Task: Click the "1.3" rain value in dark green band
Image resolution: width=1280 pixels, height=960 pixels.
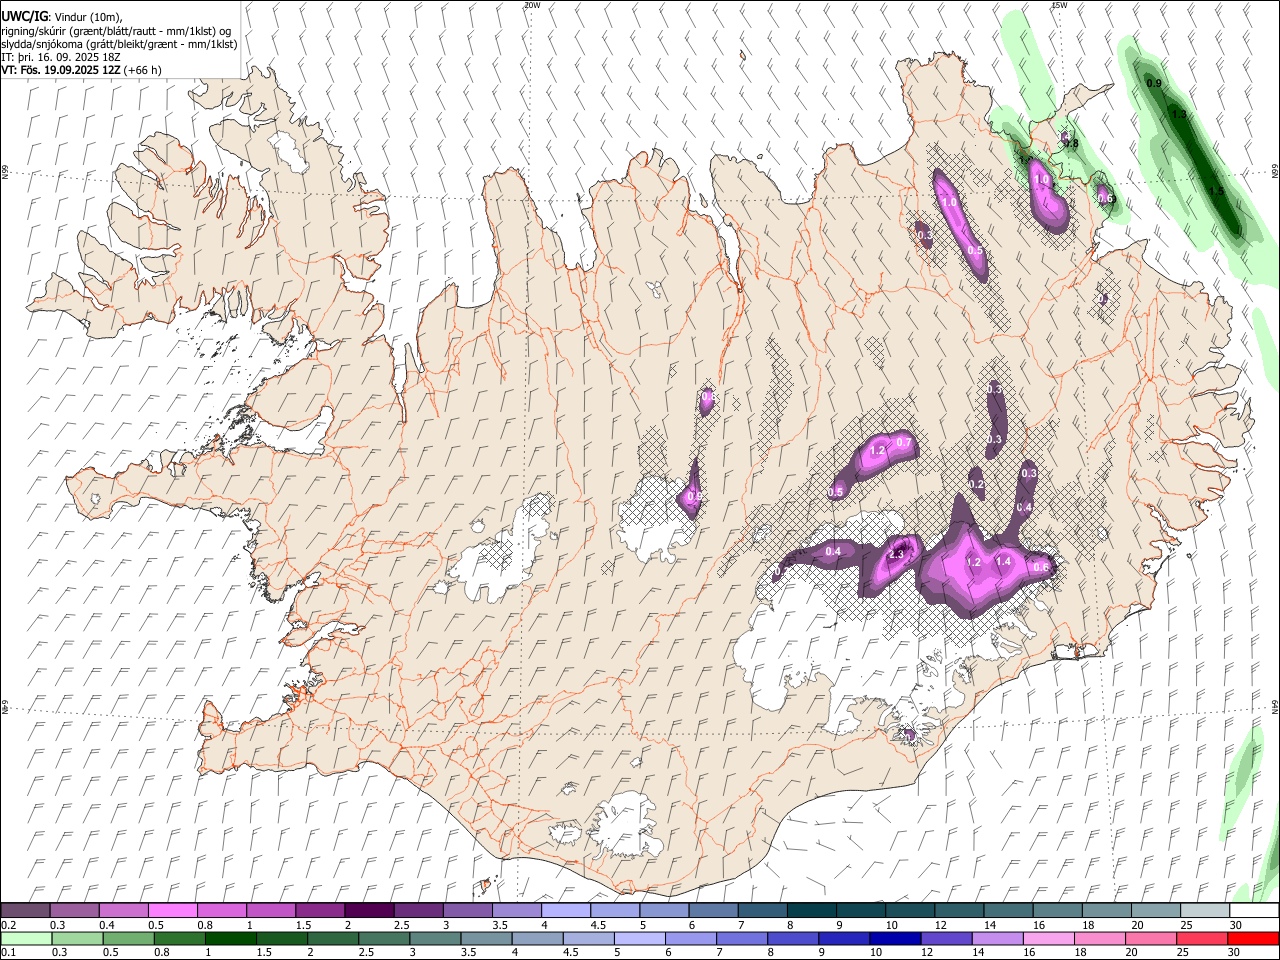Action: (1179, 115)
